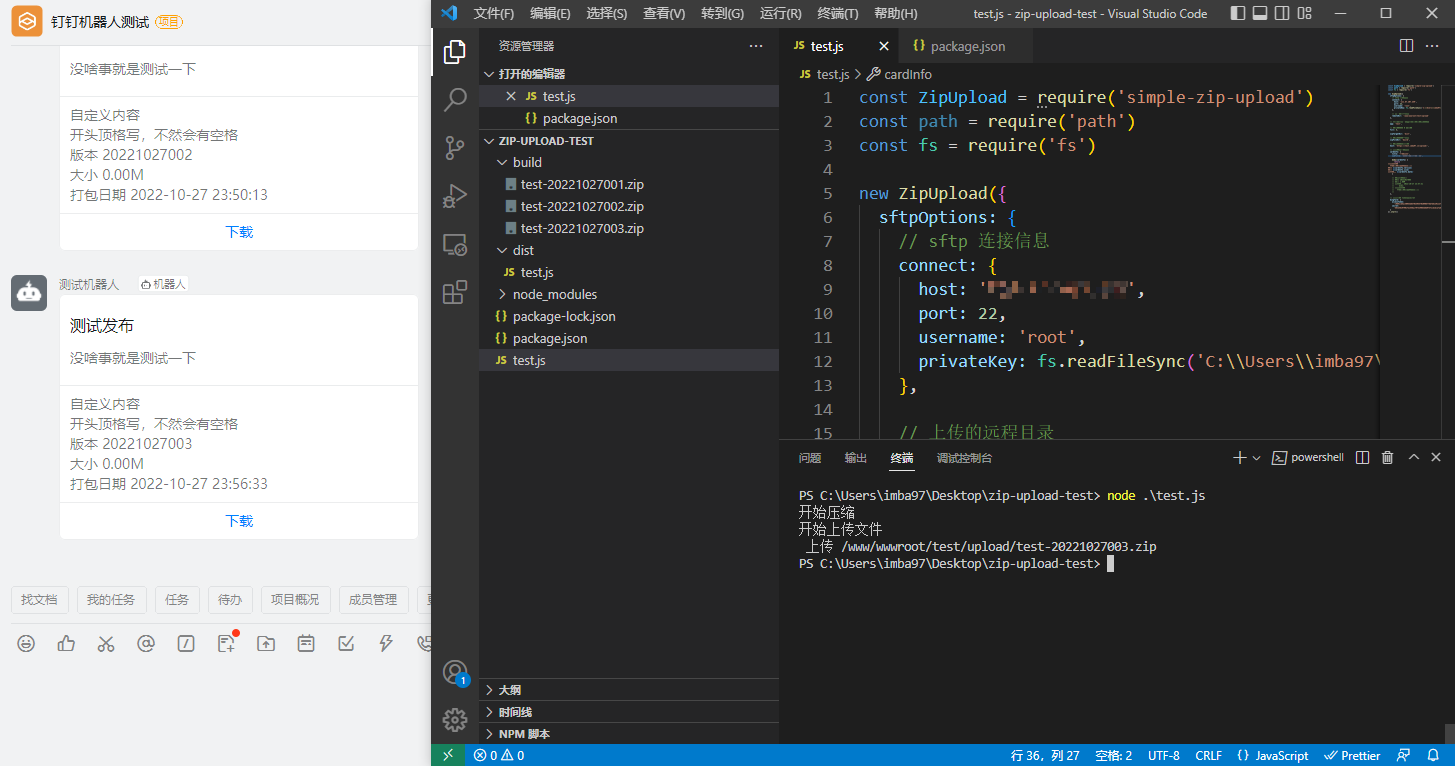Open the Manage gear icon
1455x766 pixels.
(455, 719)
